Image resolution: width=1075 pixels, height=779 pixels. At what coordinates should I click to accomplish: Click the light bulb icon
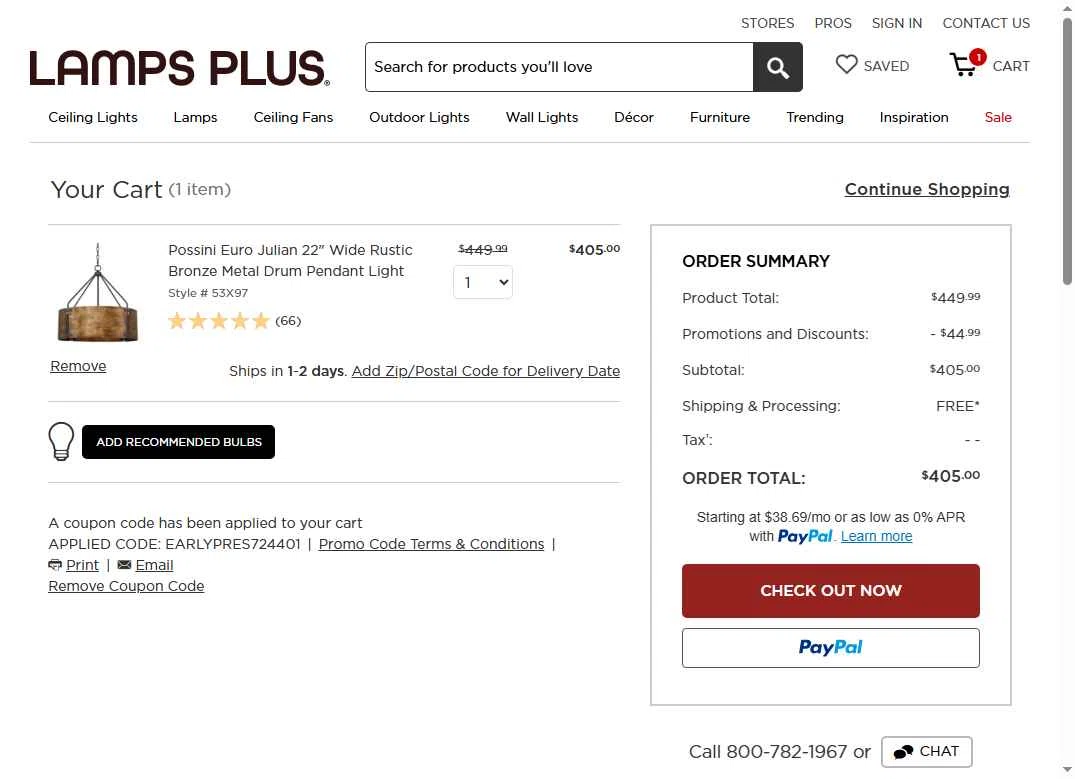point(62,441)
